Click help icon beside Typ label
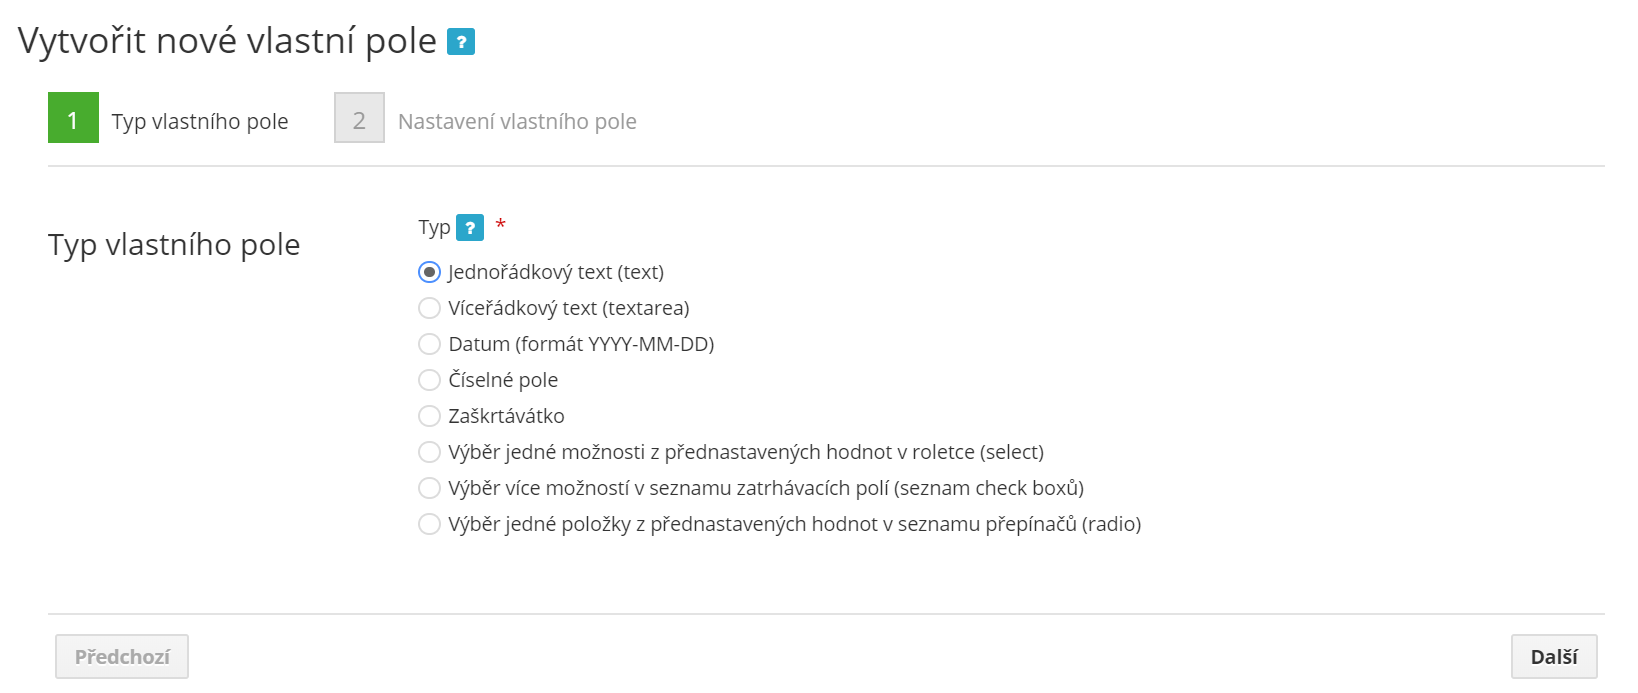 (469, 228)
